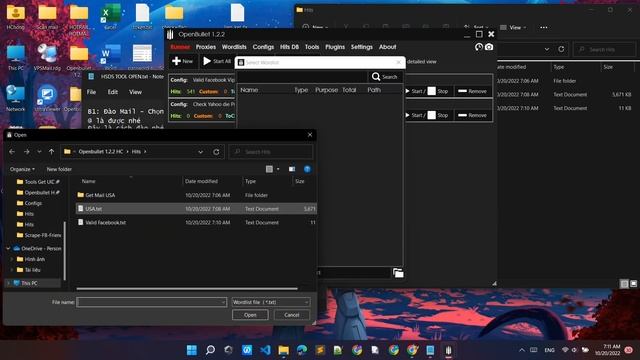Open the Organize dropdown
Image resolution: width=640 pixels, height=360 pixels.
tap(22, 169)
